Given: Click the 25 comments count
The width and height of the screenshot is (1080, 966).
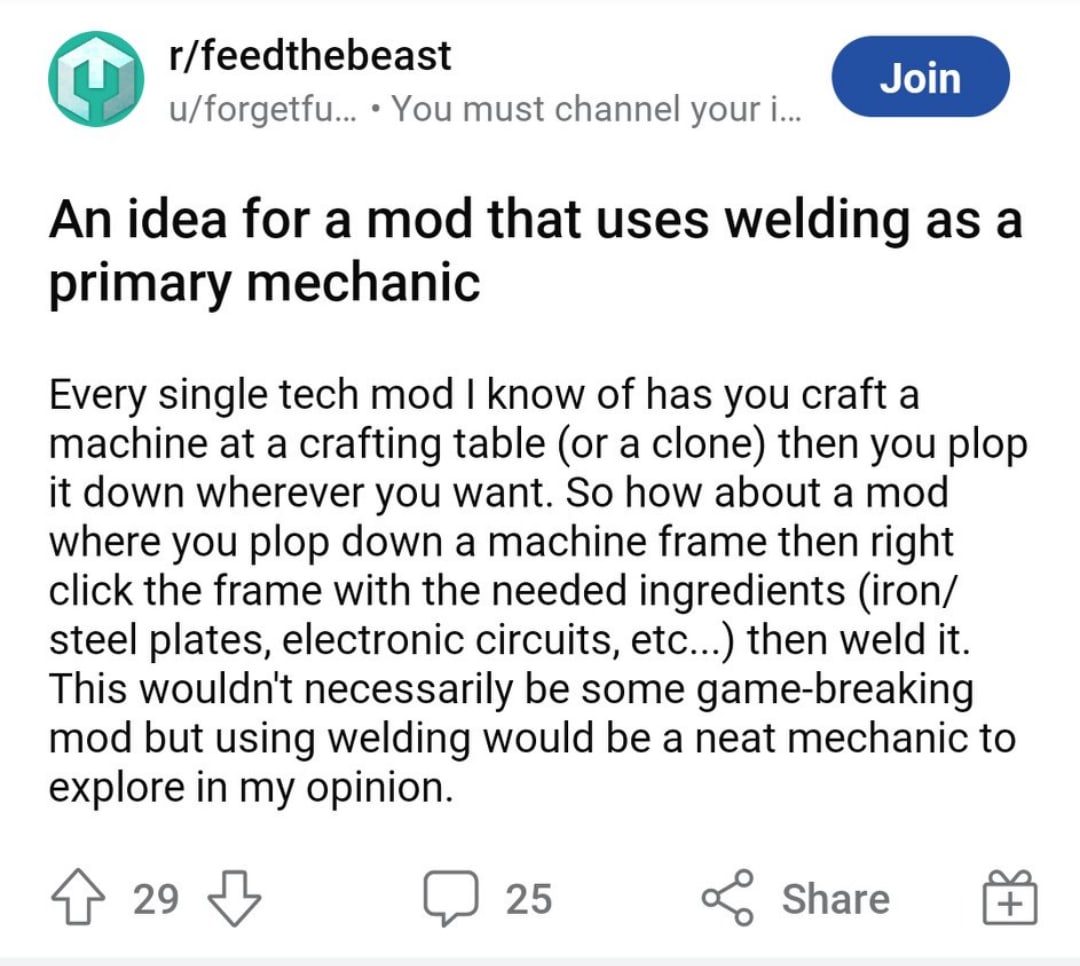Looking at the screenshot, I should click(528, 898).
